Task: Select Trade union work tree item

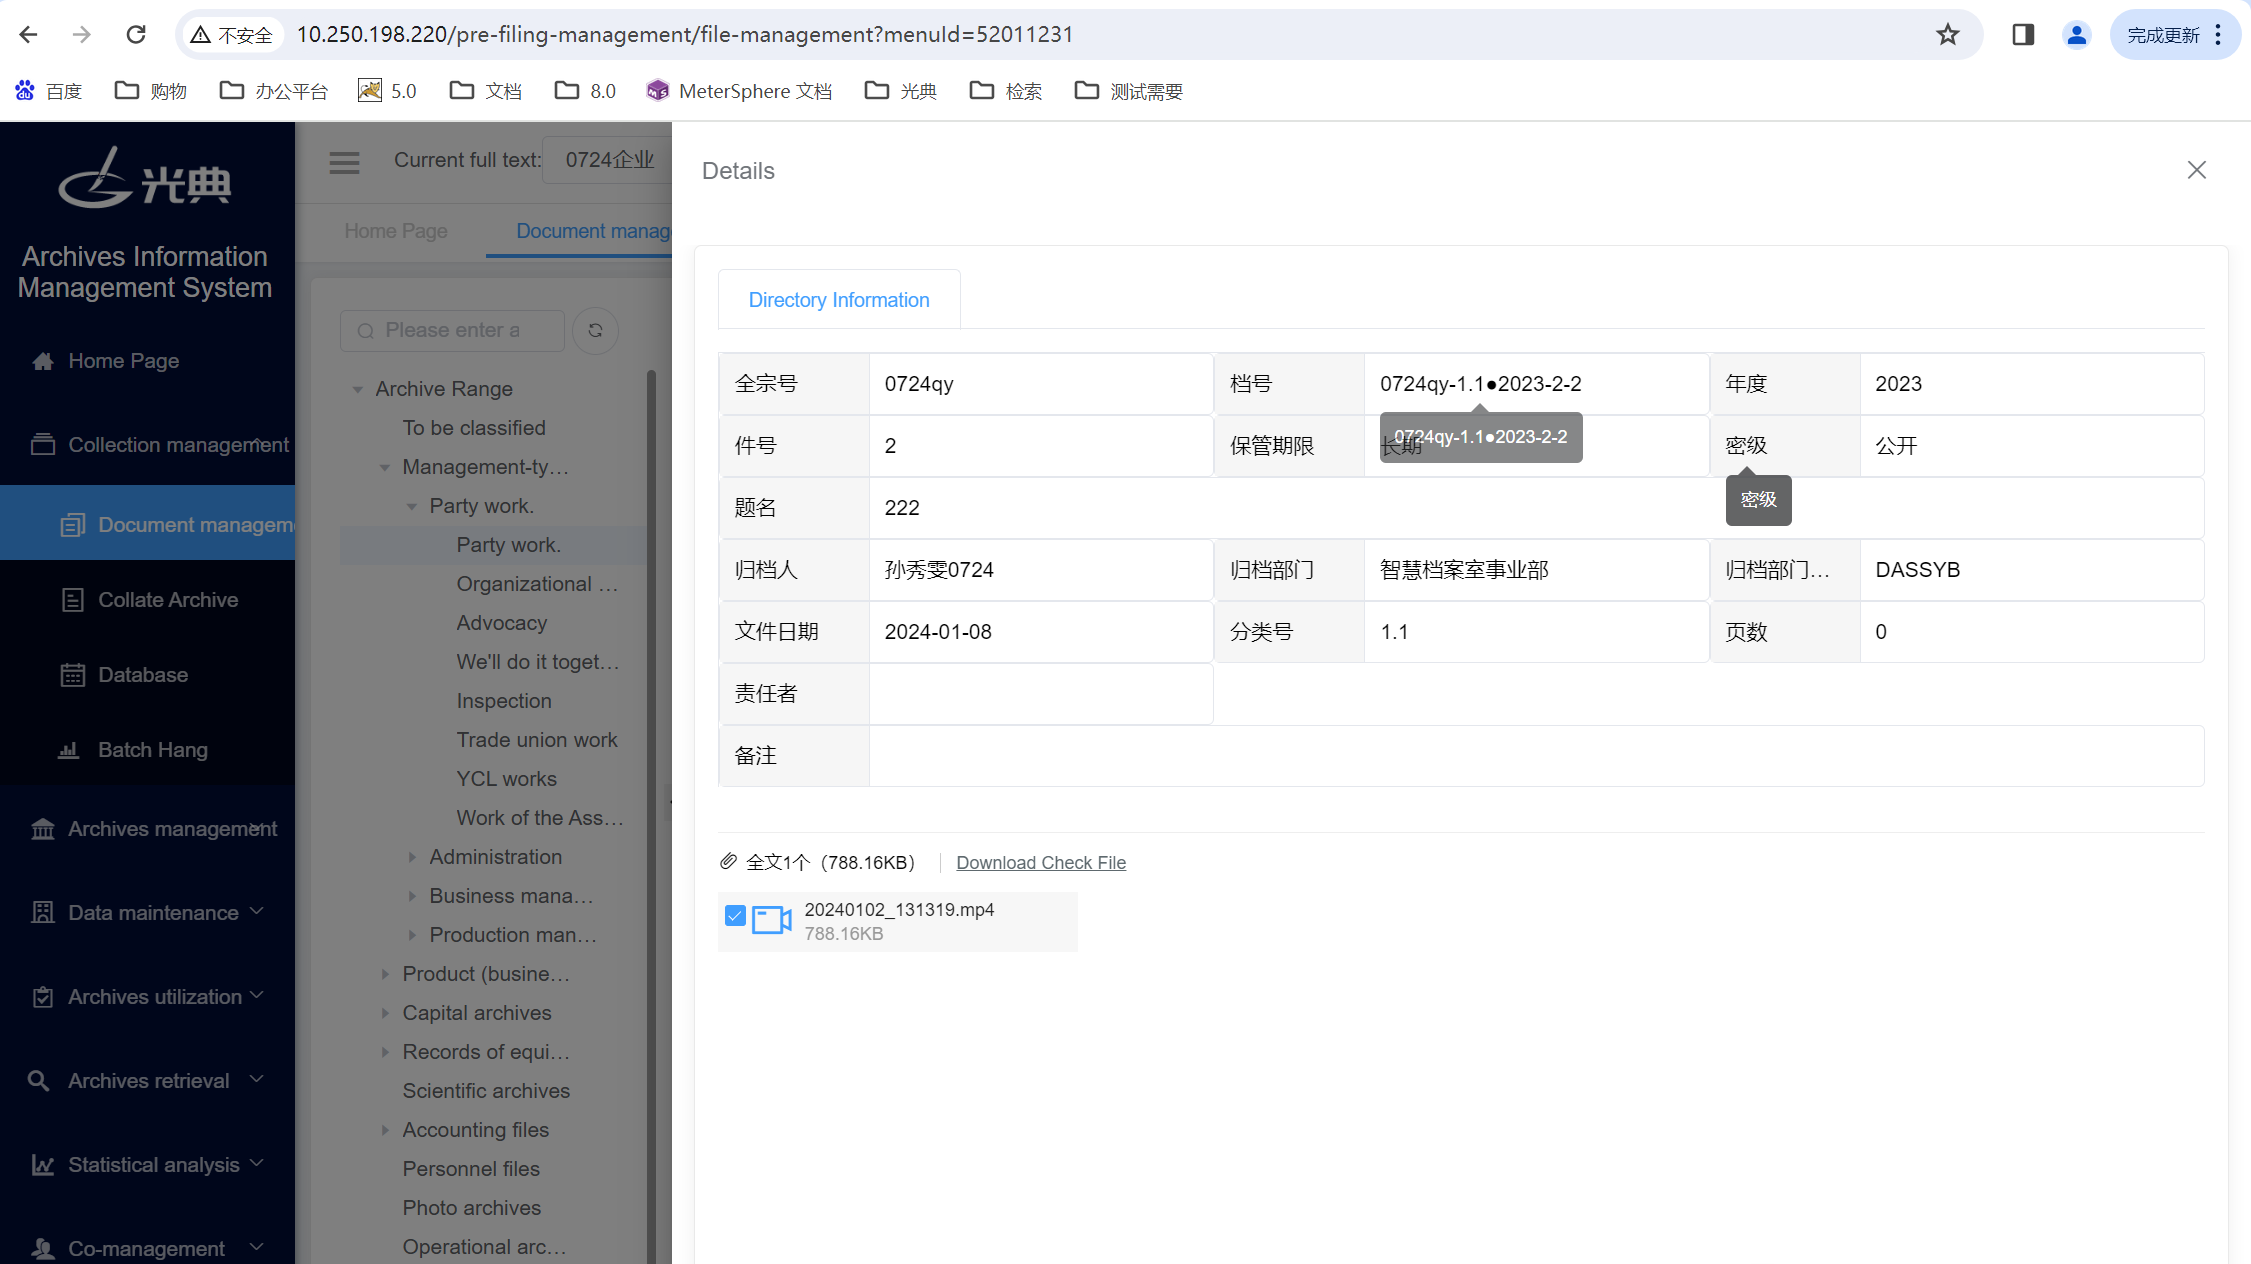Action: 537,740
